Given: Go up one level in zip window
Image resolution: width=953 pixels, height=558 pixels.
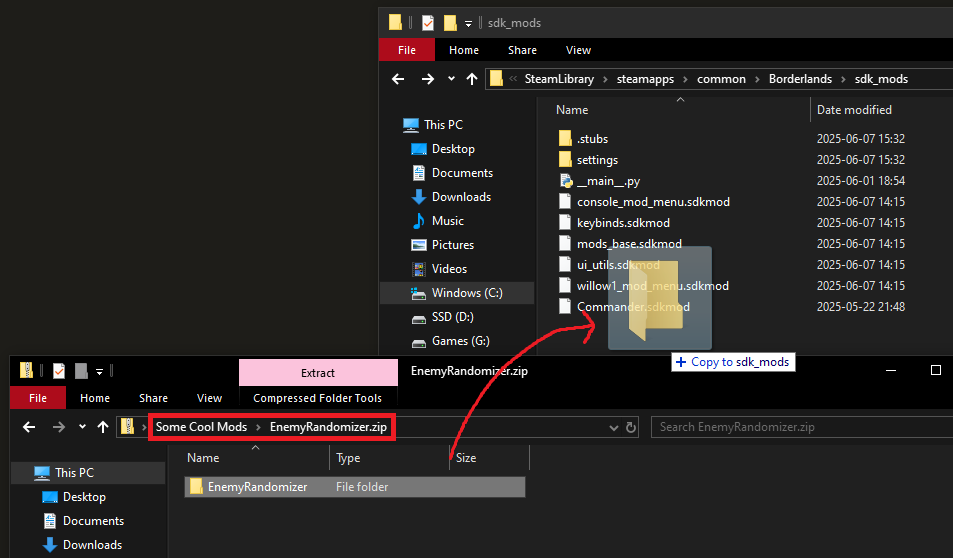Looking at the screenshot, I should 103,427.
